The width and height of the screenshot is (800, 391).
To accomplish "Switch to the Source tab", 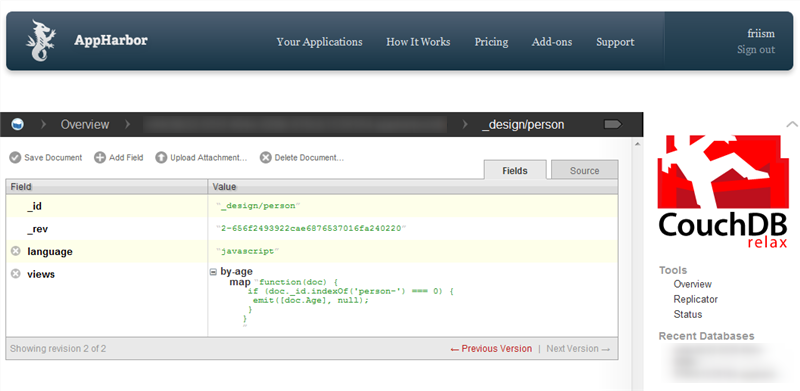I will (x=584, y=170).
